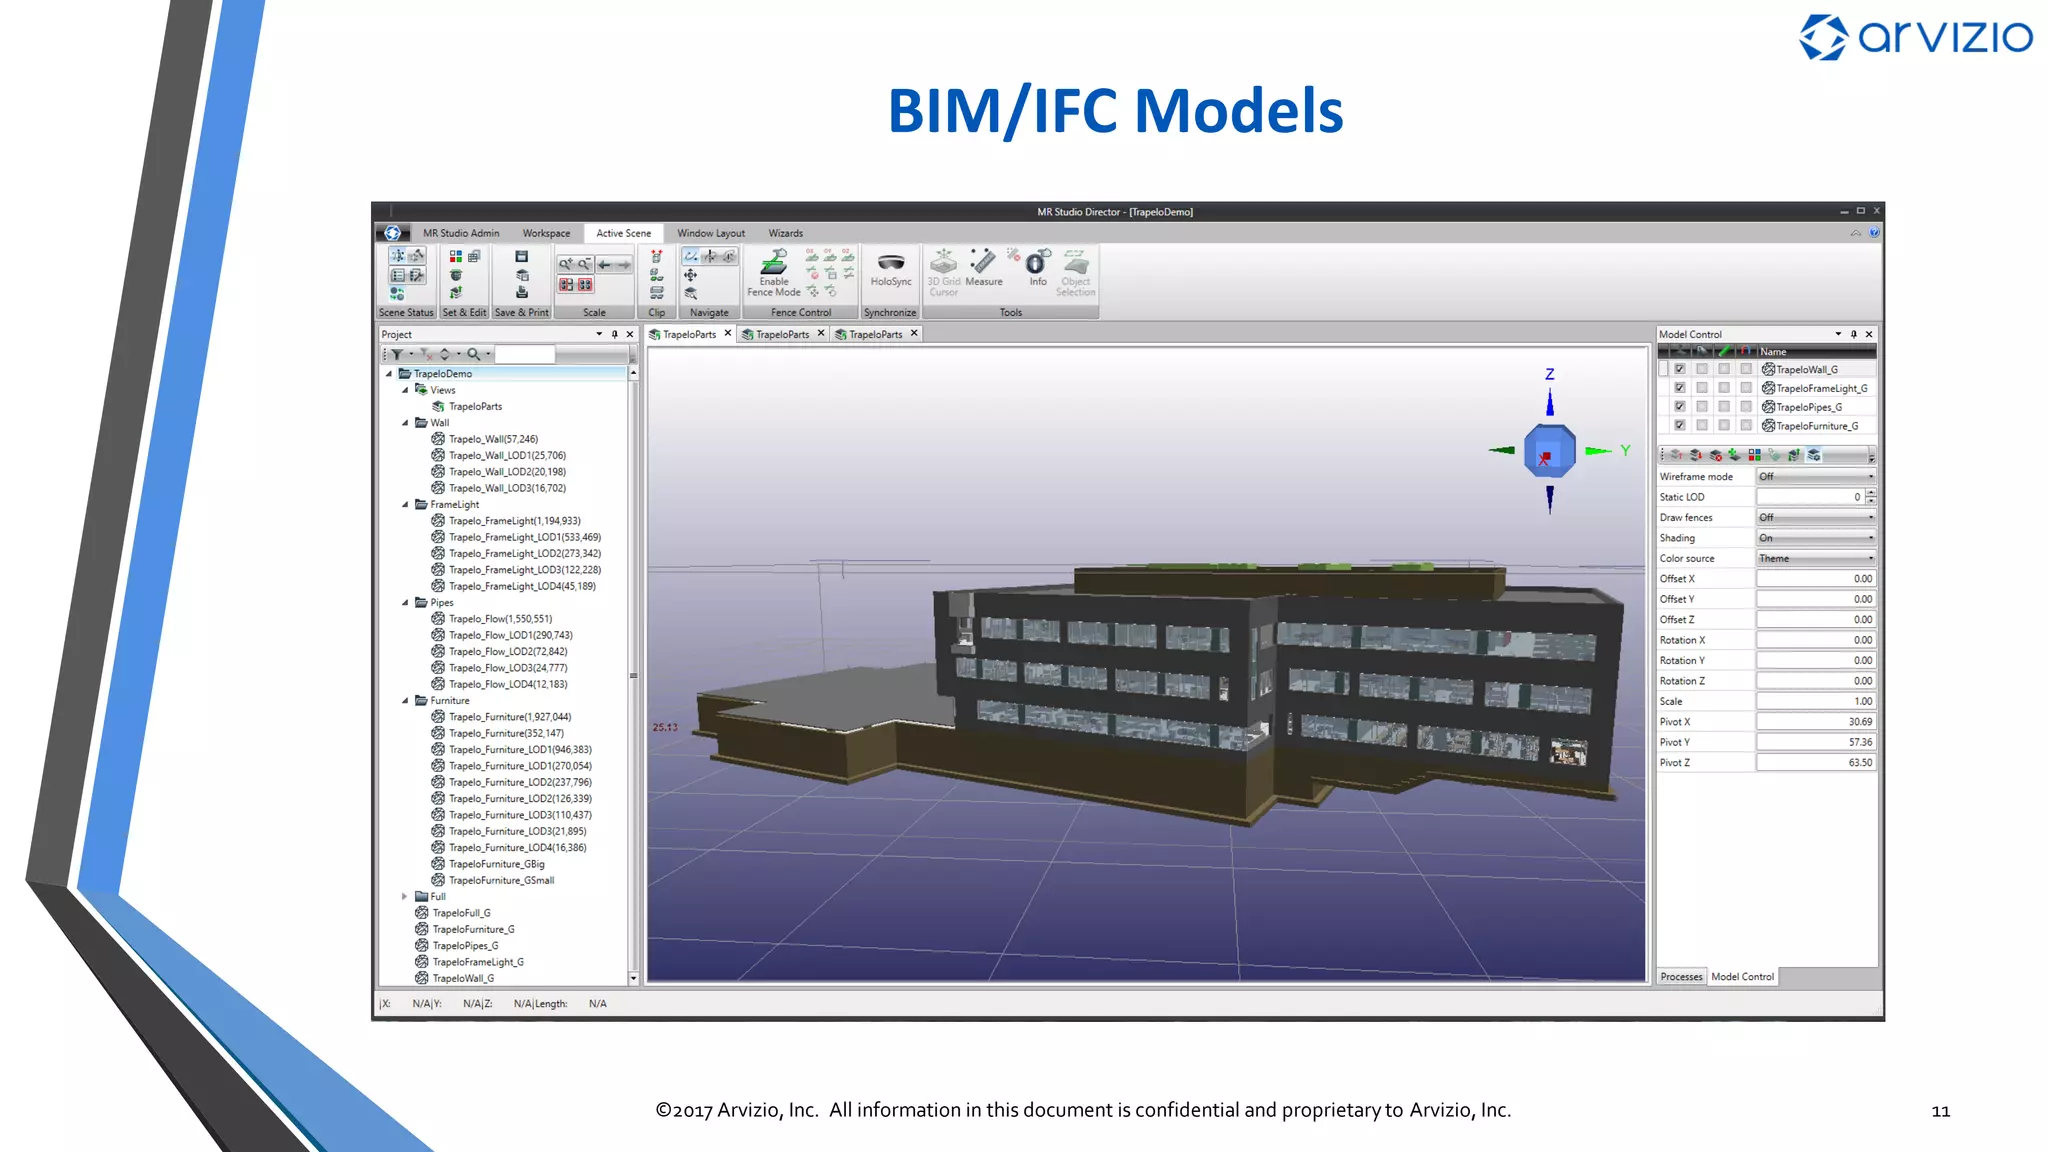Click the HoloSync headset icon
Viewport: 2048px width, 1152px height.
[890, 263]
